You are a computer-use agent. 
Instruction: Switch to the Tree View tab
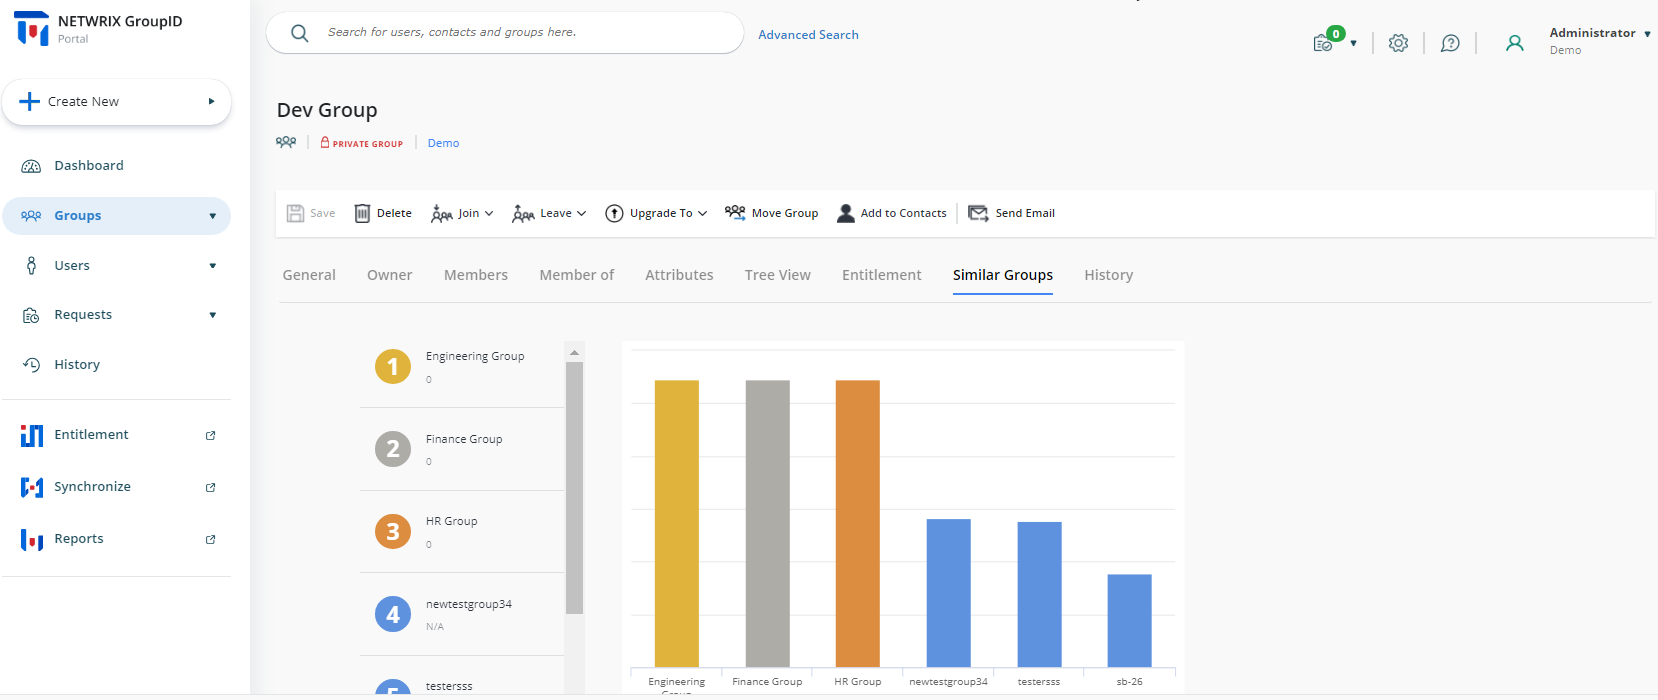(777, 275)
